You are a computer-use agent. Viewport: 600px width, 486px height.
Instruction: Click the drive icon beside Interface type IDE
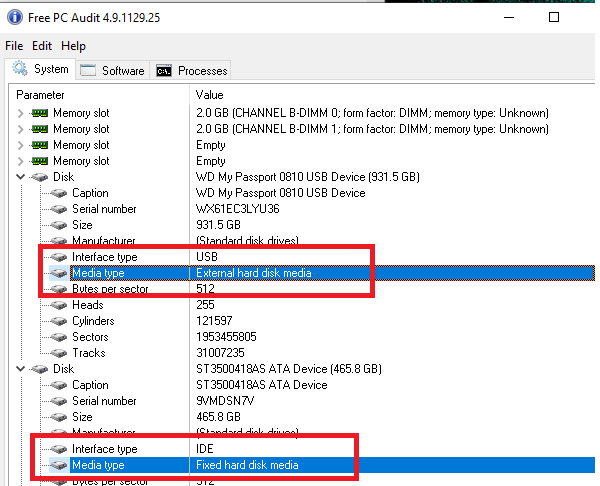click(59, 449)
